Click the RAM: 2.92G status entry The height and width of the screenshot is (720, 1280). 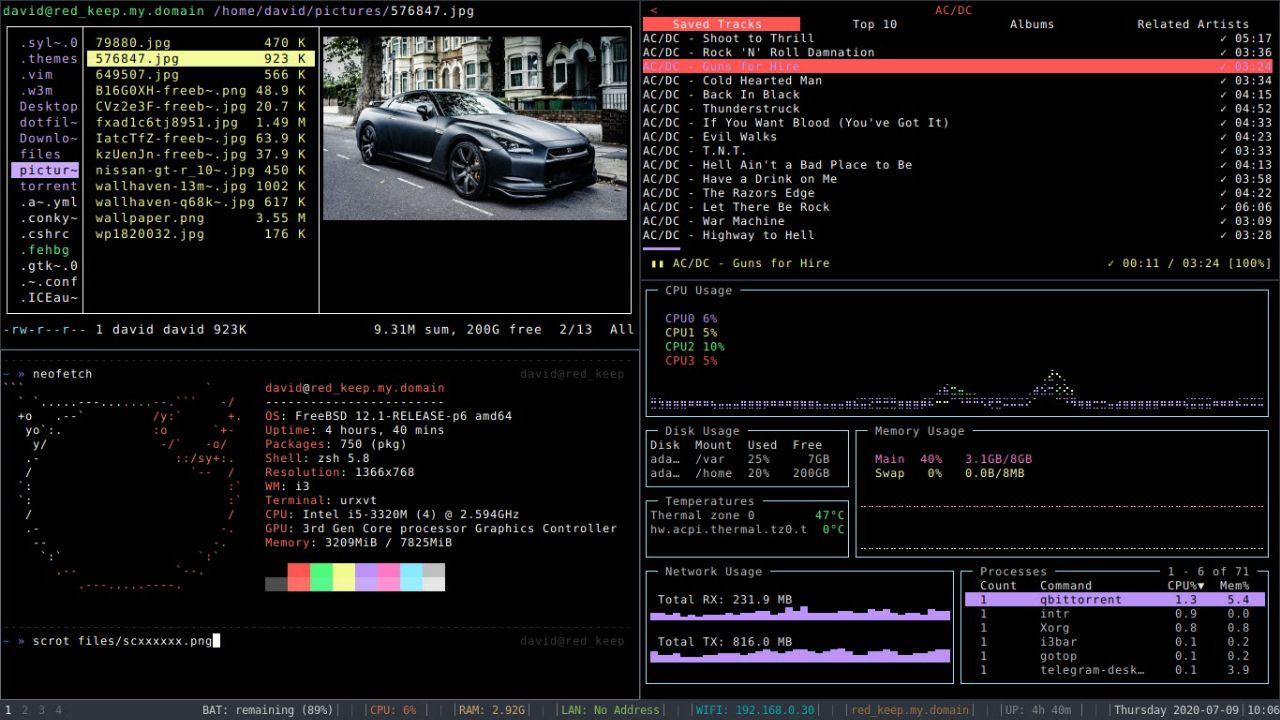[491, 710]
